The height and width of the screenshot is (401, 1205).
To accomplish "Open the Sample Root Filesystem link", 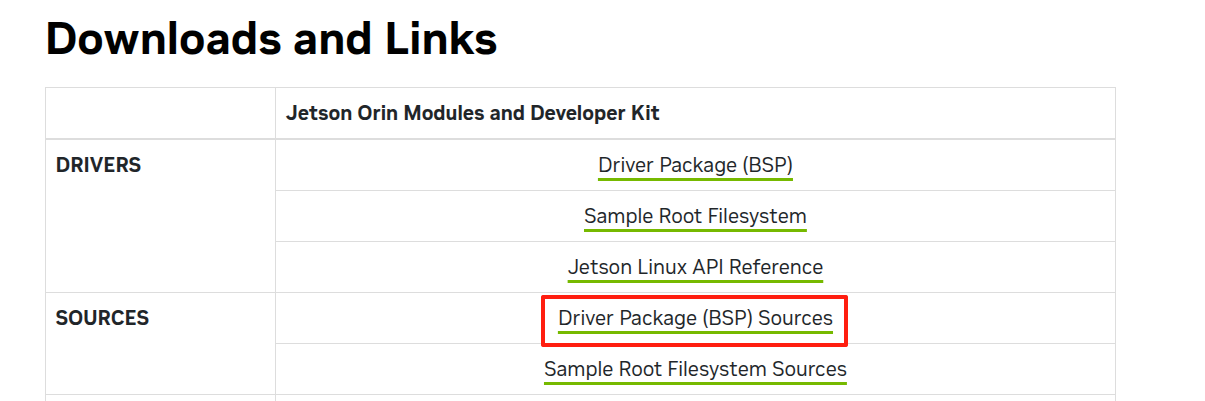I will point(695,216).
